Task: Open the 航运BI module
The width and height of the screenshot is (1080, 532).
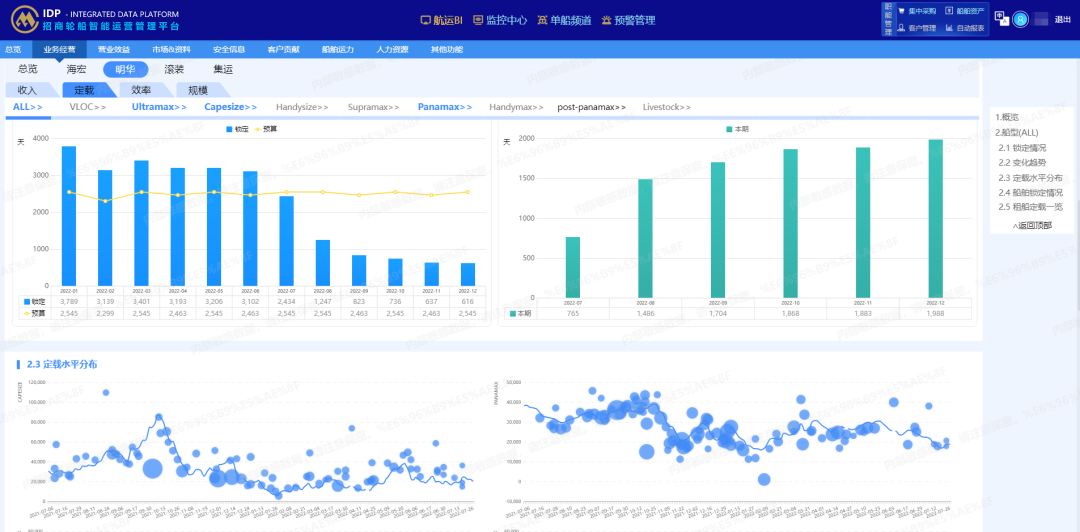Action: coord(442,20)
